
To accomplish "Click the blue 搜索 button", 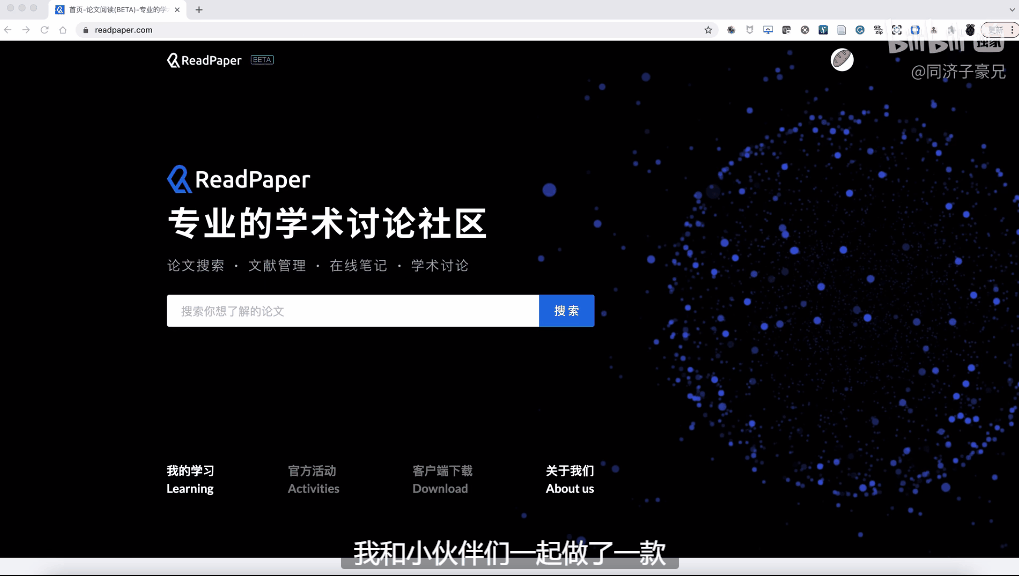I will (567, 311).
